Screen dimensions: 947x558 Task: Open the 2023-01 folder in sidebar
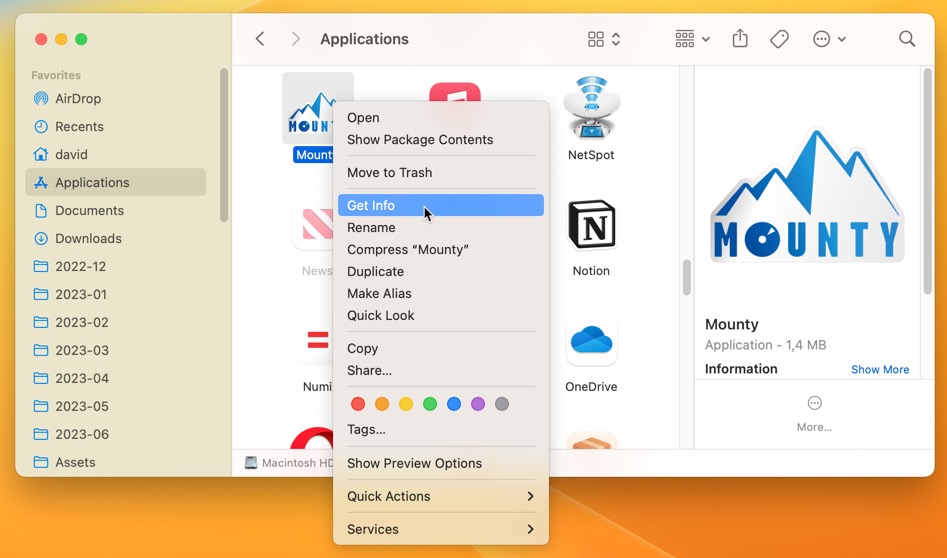115,294
